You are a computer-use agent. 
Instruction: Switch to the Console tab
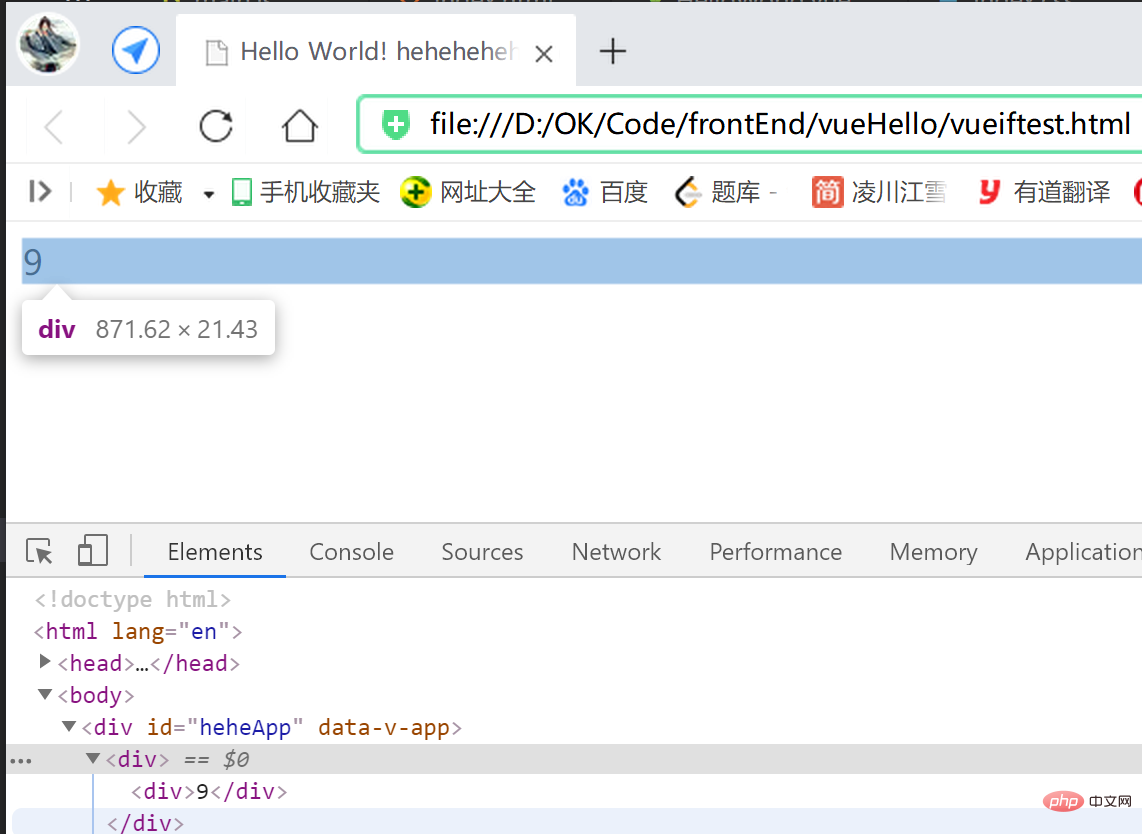(x=351, y=551)
